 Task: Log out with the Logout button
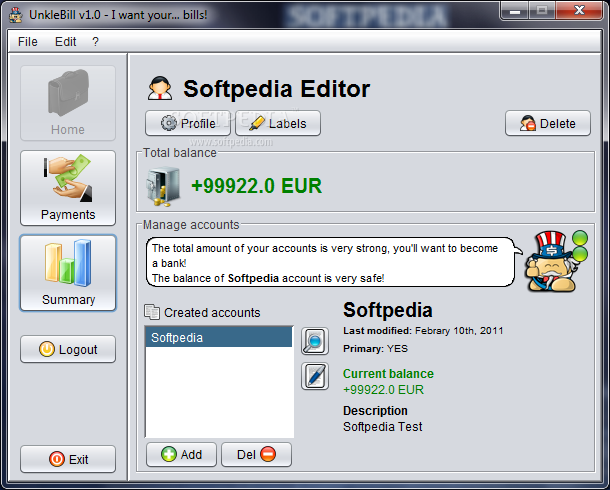pos(68,349)
